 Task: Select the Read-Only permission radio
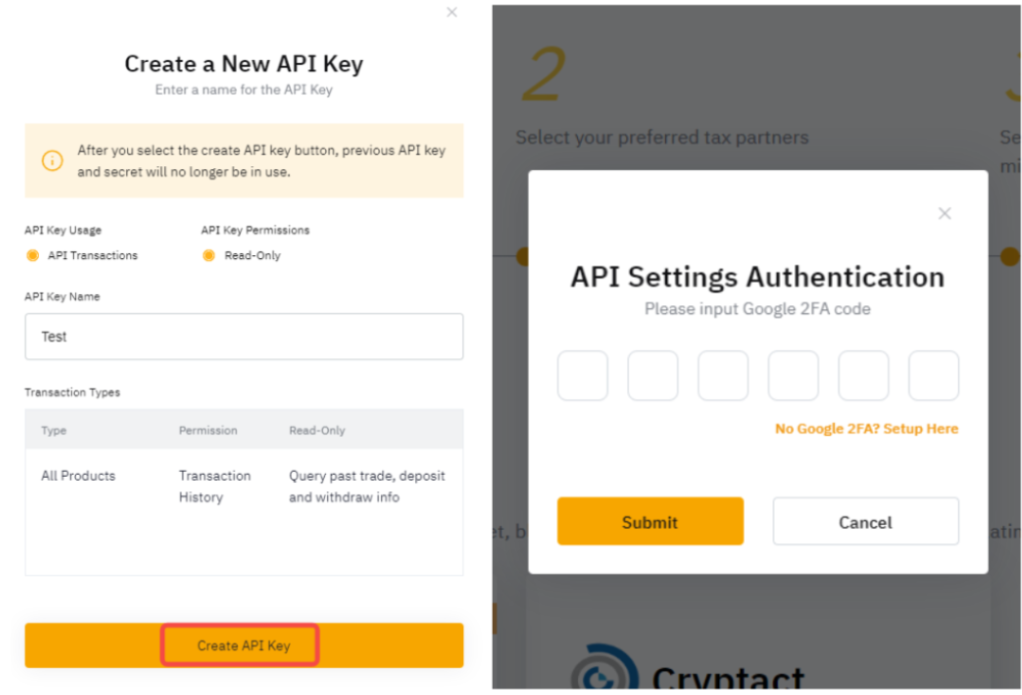click(x=209, y=255)
